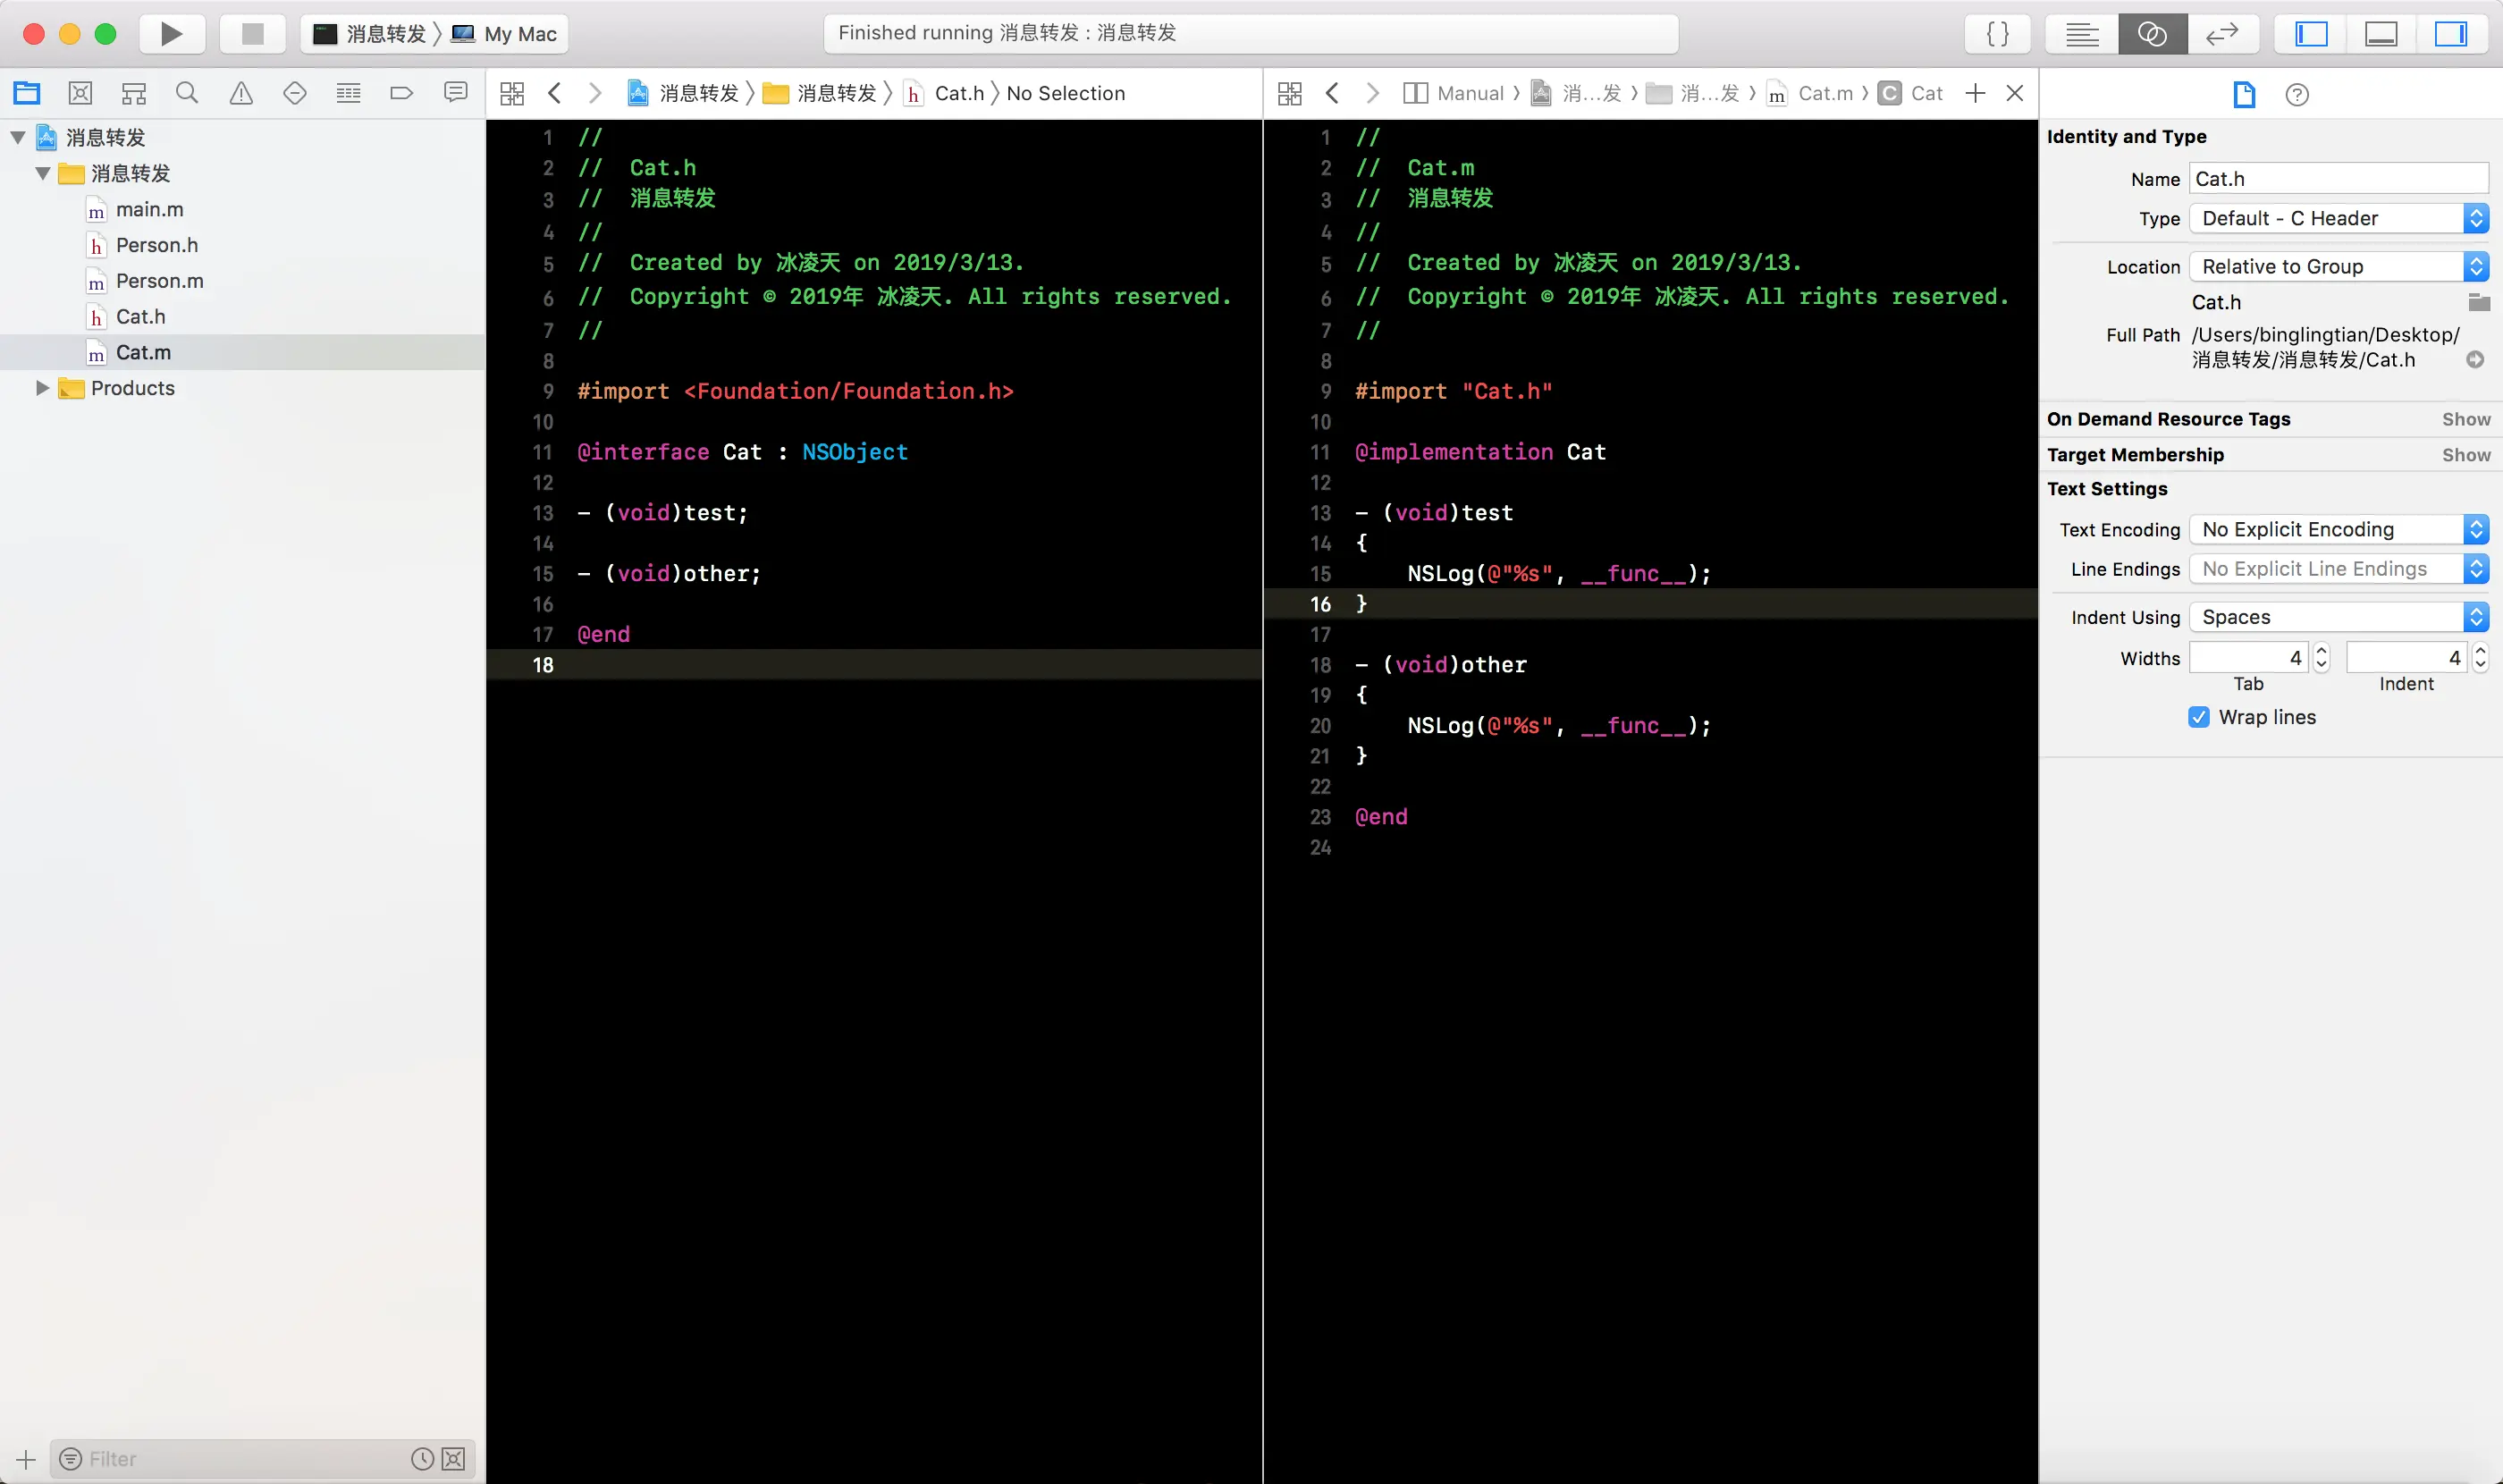Close the assistant editor pane
This screenshot has width=2503, height=1484.
pos(2015,93)
